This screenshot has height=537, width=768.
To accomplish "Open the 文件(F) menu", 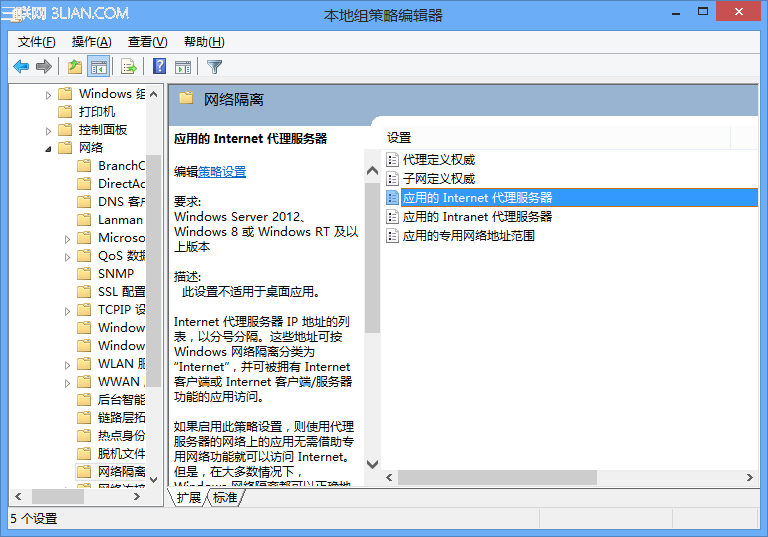I will click(36, 42).
